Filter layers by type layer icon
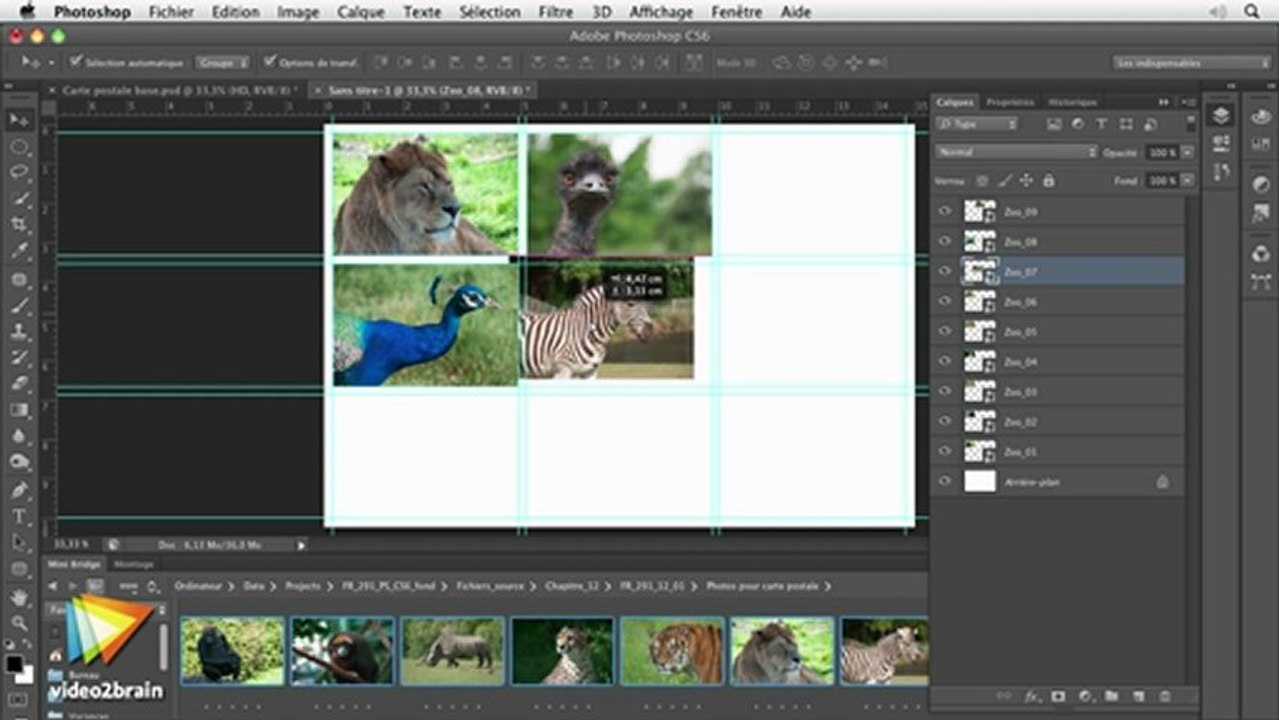This screenshot has width=1279, height=720. point(1101,124)
